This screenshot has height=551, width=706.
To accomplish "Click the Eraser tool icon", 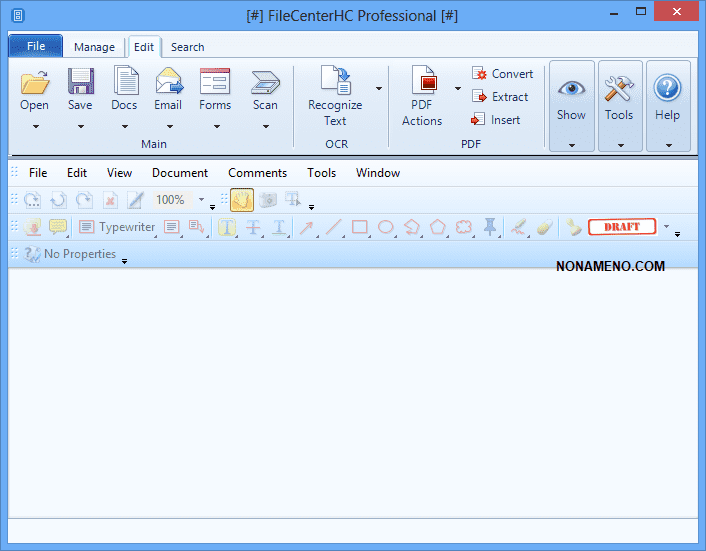I will [543, 227].
